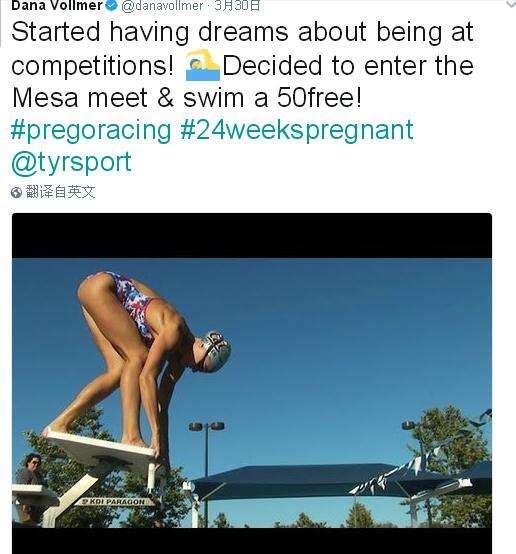
Task: Open the @danavollmer handle link
Action: click(162, 6)
